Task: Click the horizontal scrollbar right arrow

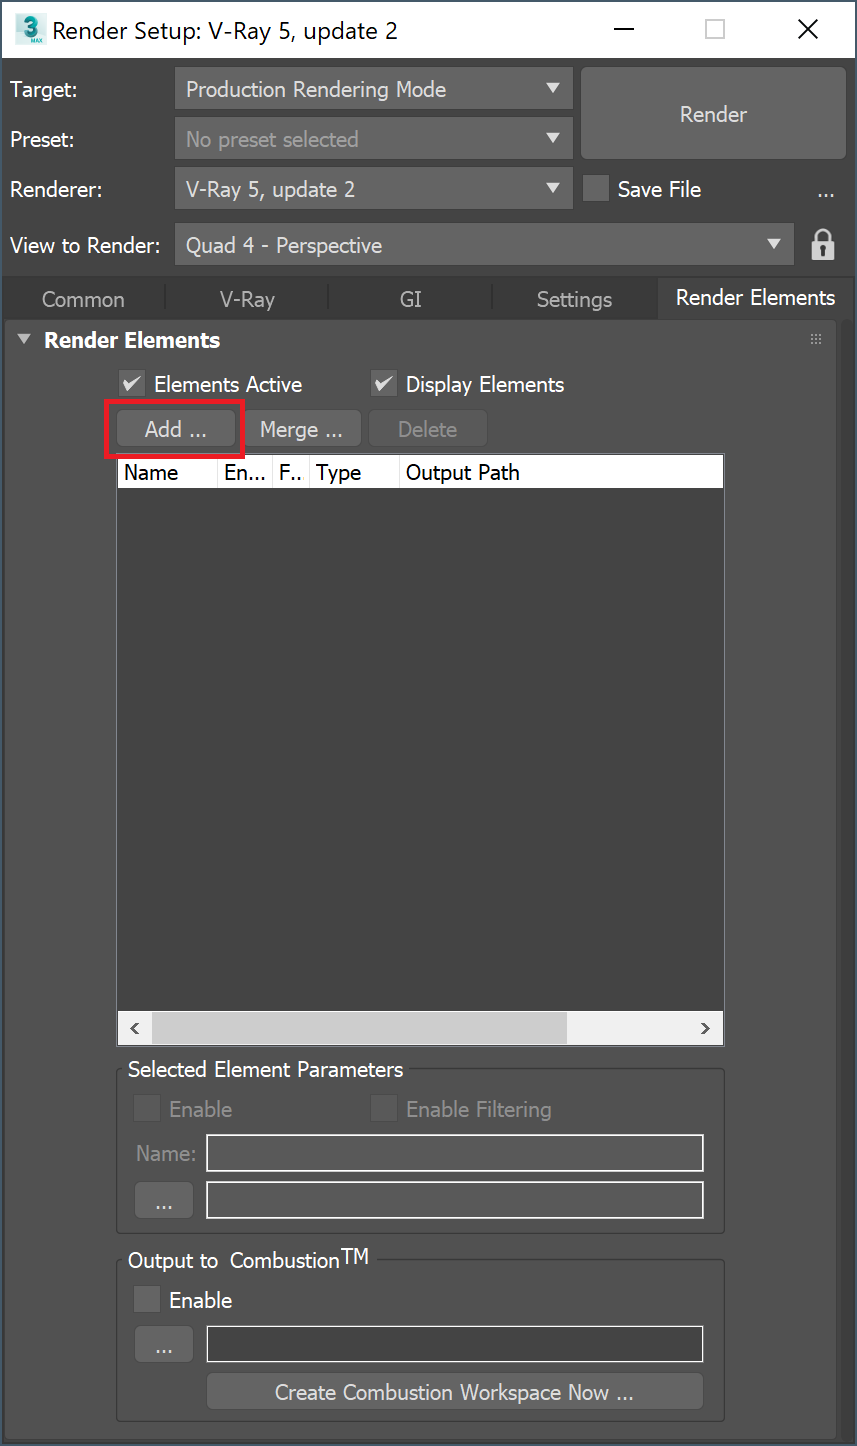Action: click(x=705, y=1028)
